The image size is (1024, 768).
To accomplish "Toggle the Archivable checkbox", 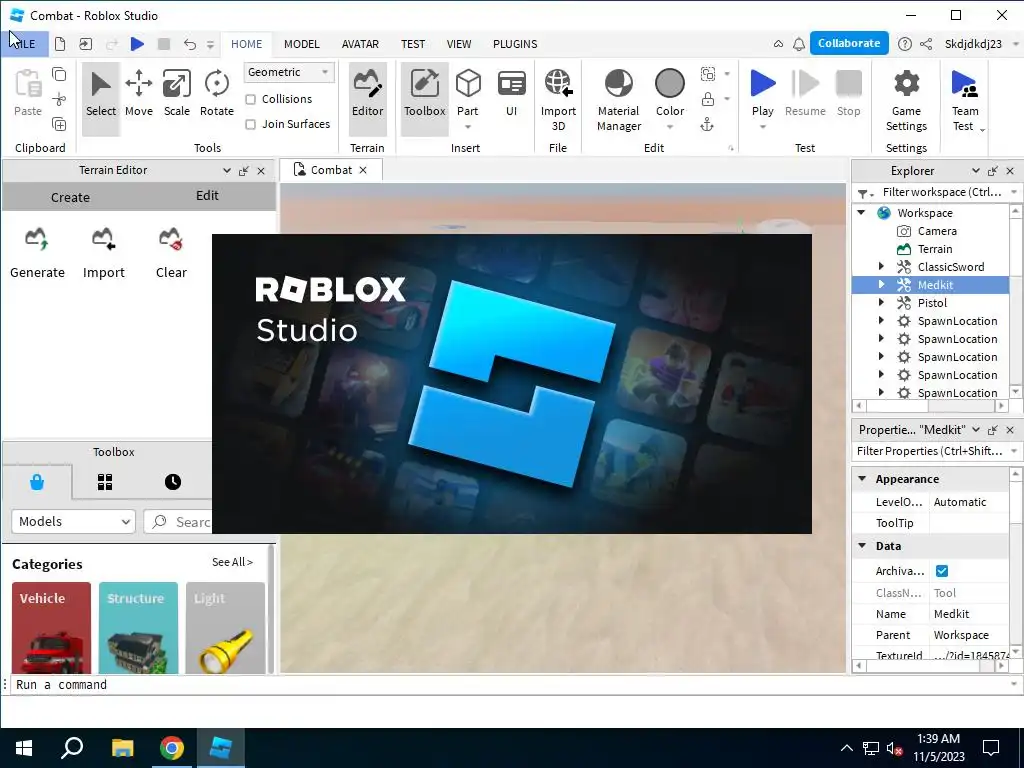I will (x=942, y=571).
